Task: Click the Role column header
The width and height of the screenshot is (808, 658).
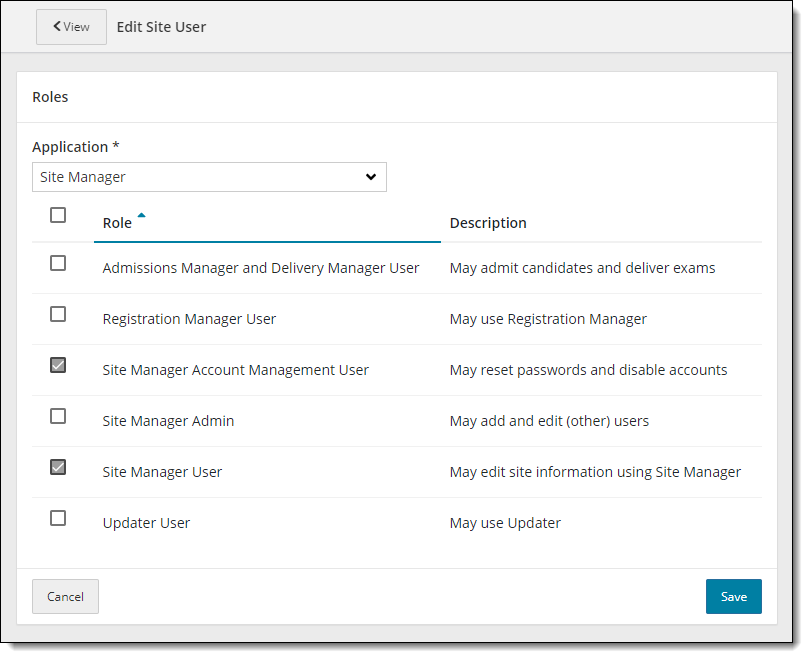Action: pos(115,223)
